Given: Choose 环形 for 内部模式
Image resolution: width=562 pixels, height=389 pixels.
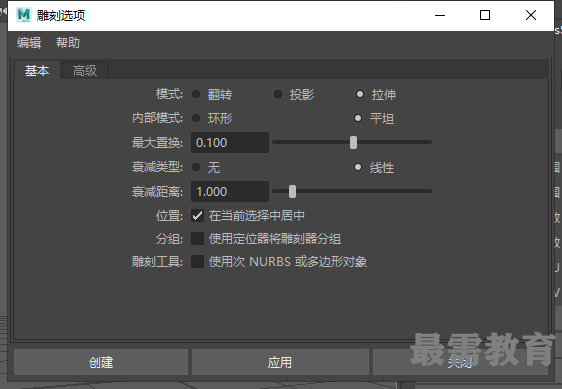Looking at the screenshot, I should 196,118.
